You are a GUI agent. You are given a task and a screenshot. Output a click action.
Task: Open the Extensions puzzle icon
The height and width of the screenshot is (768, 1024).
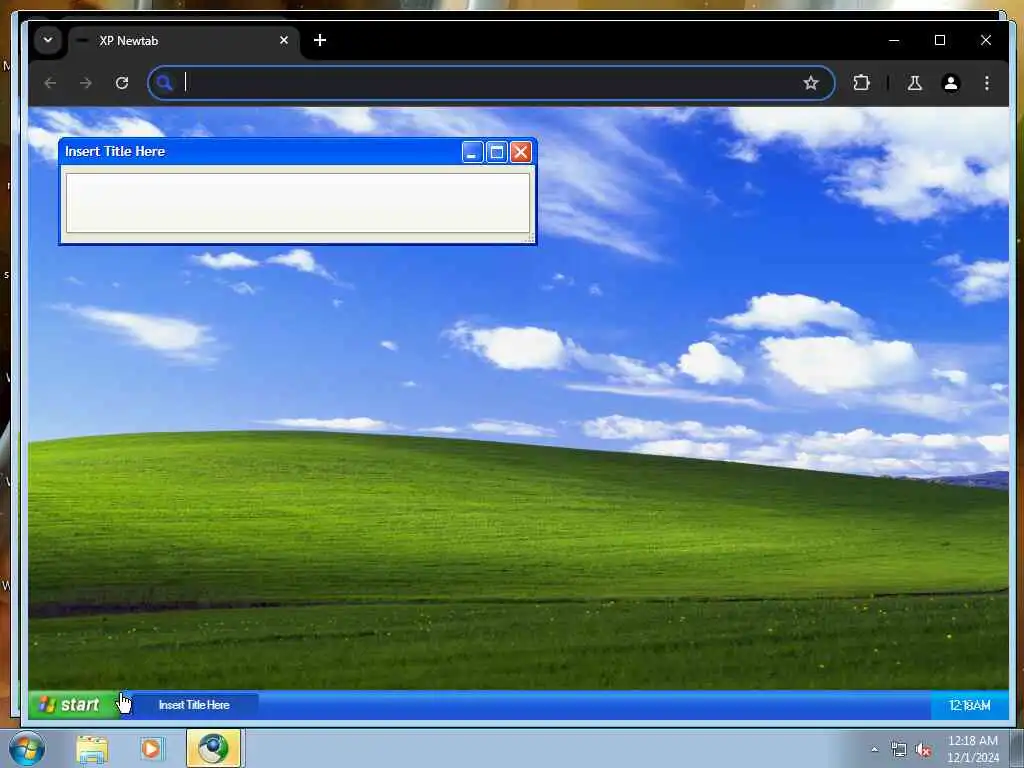pos(861,83)
